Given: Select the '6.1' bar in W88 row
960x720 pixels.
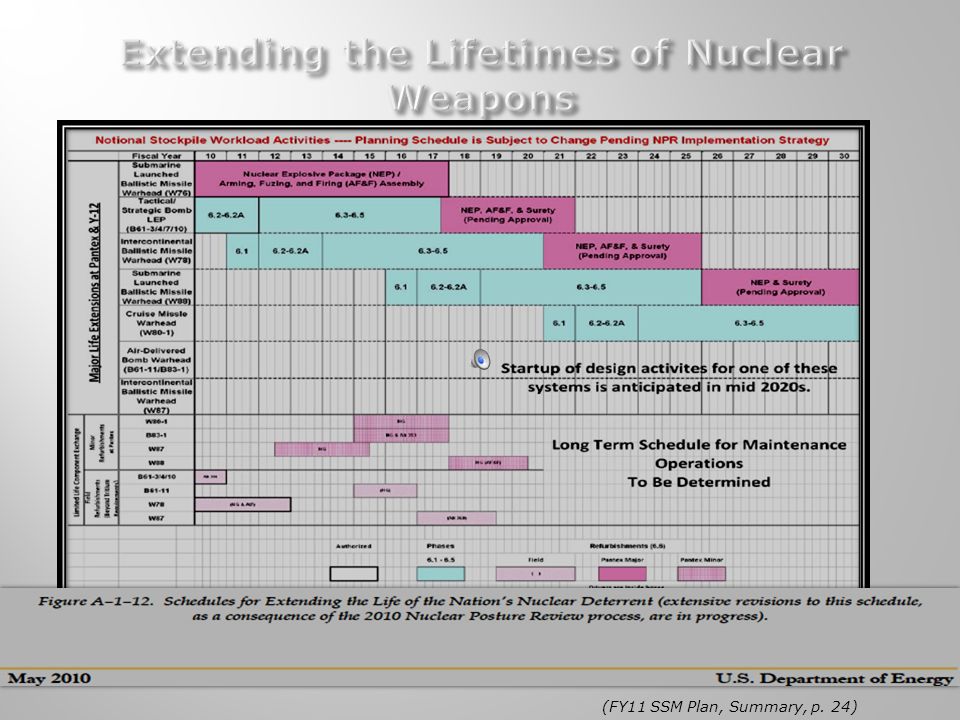Looking at the screenshot, I should (x=401, y=287).
